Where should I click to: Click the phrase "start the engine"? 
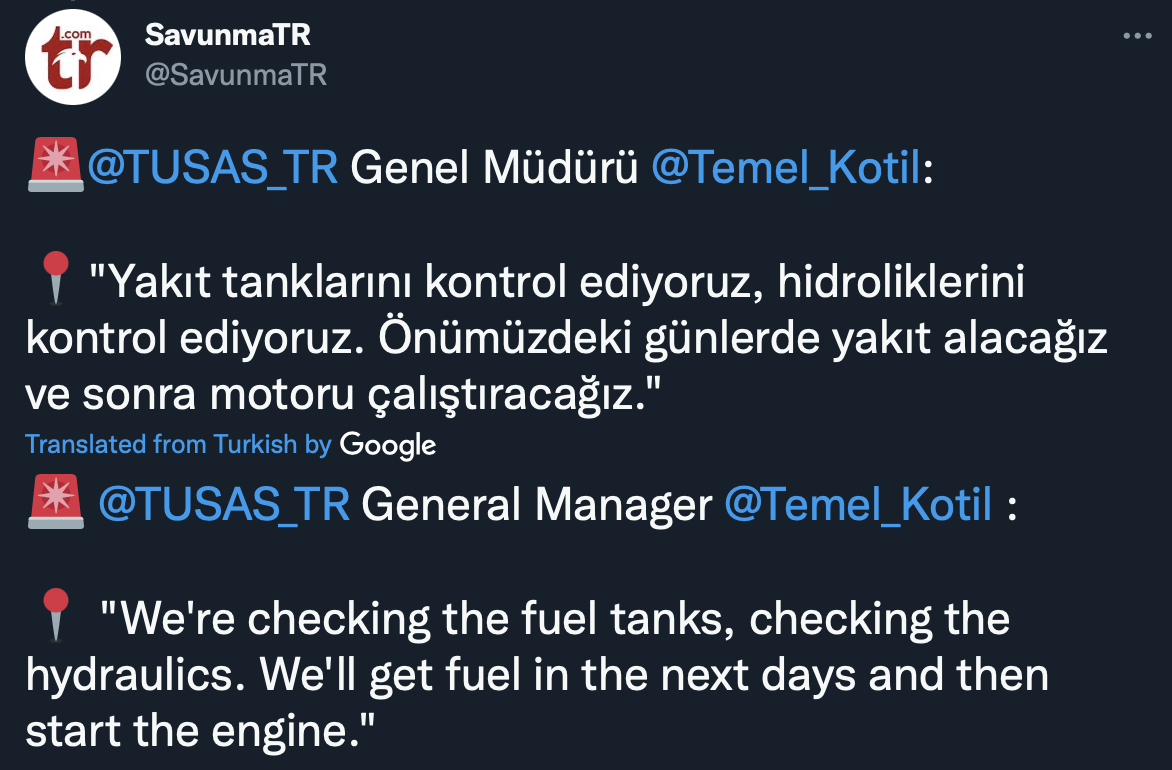(x=190, y=731)
